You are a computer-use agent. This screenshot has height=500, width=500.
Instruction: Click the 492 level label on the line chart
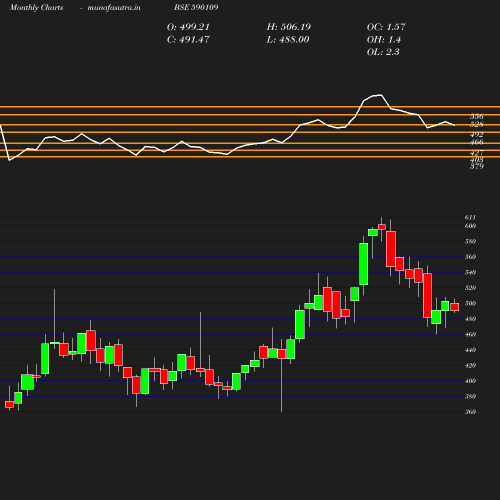[x=476, y=135]
